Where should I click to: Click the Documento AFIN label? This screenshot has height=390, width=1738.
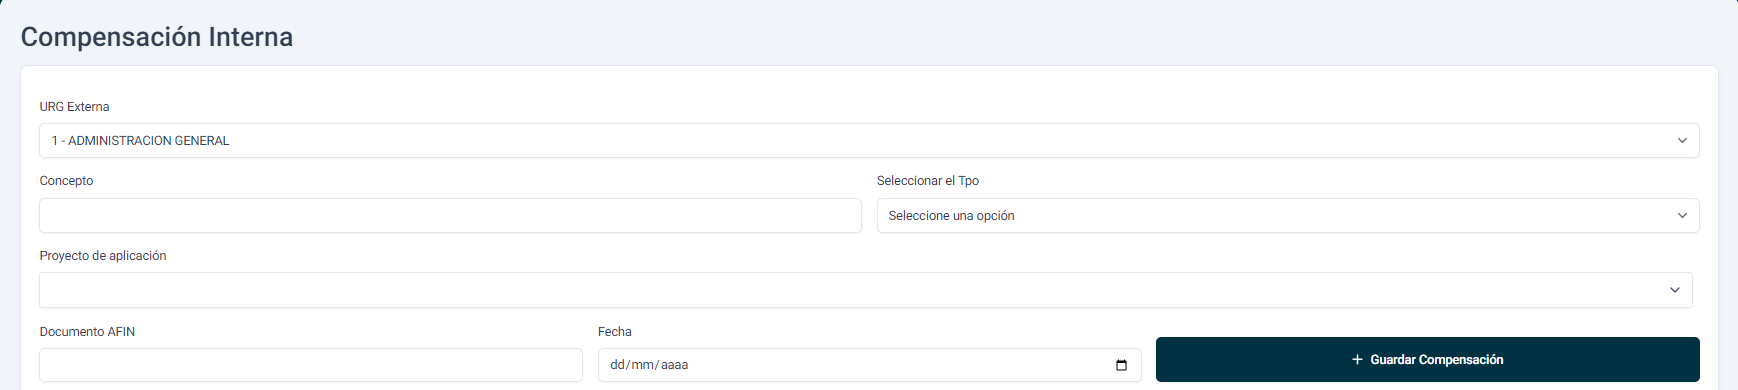87,332
